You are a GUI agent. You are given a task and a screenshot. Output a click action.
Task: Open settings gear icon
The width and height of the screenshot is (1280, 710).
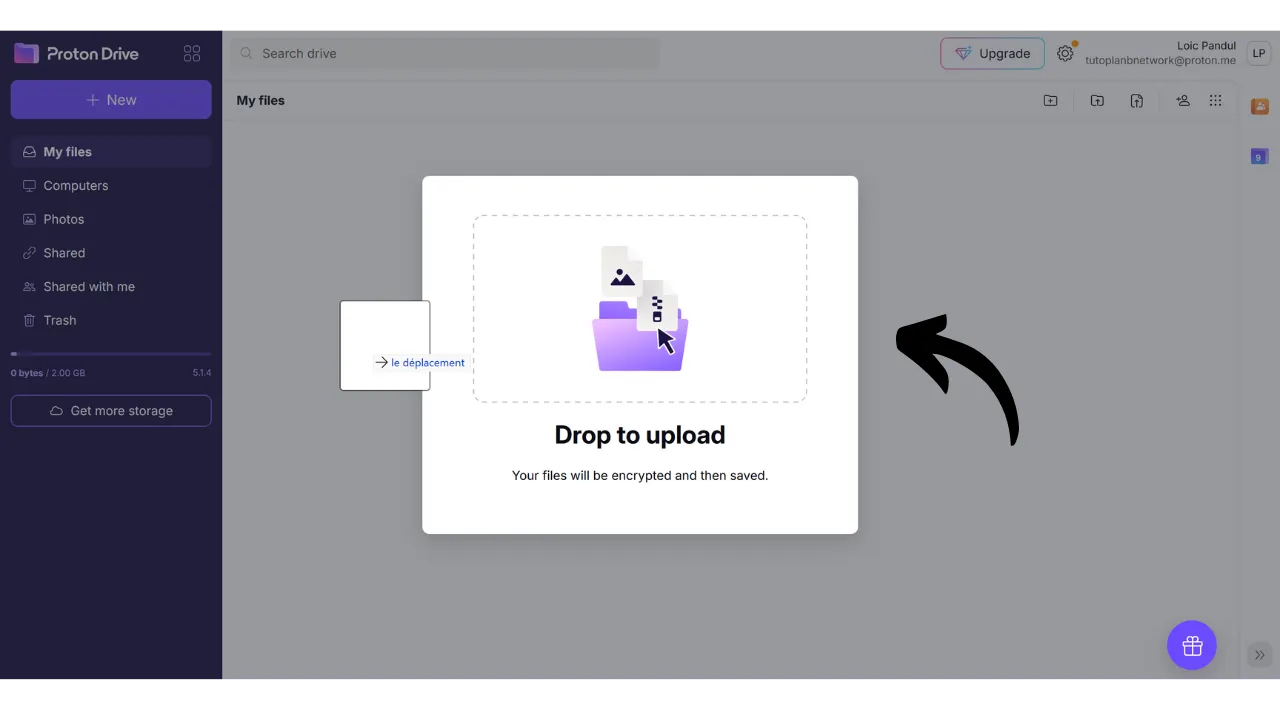coord(1065,54)
